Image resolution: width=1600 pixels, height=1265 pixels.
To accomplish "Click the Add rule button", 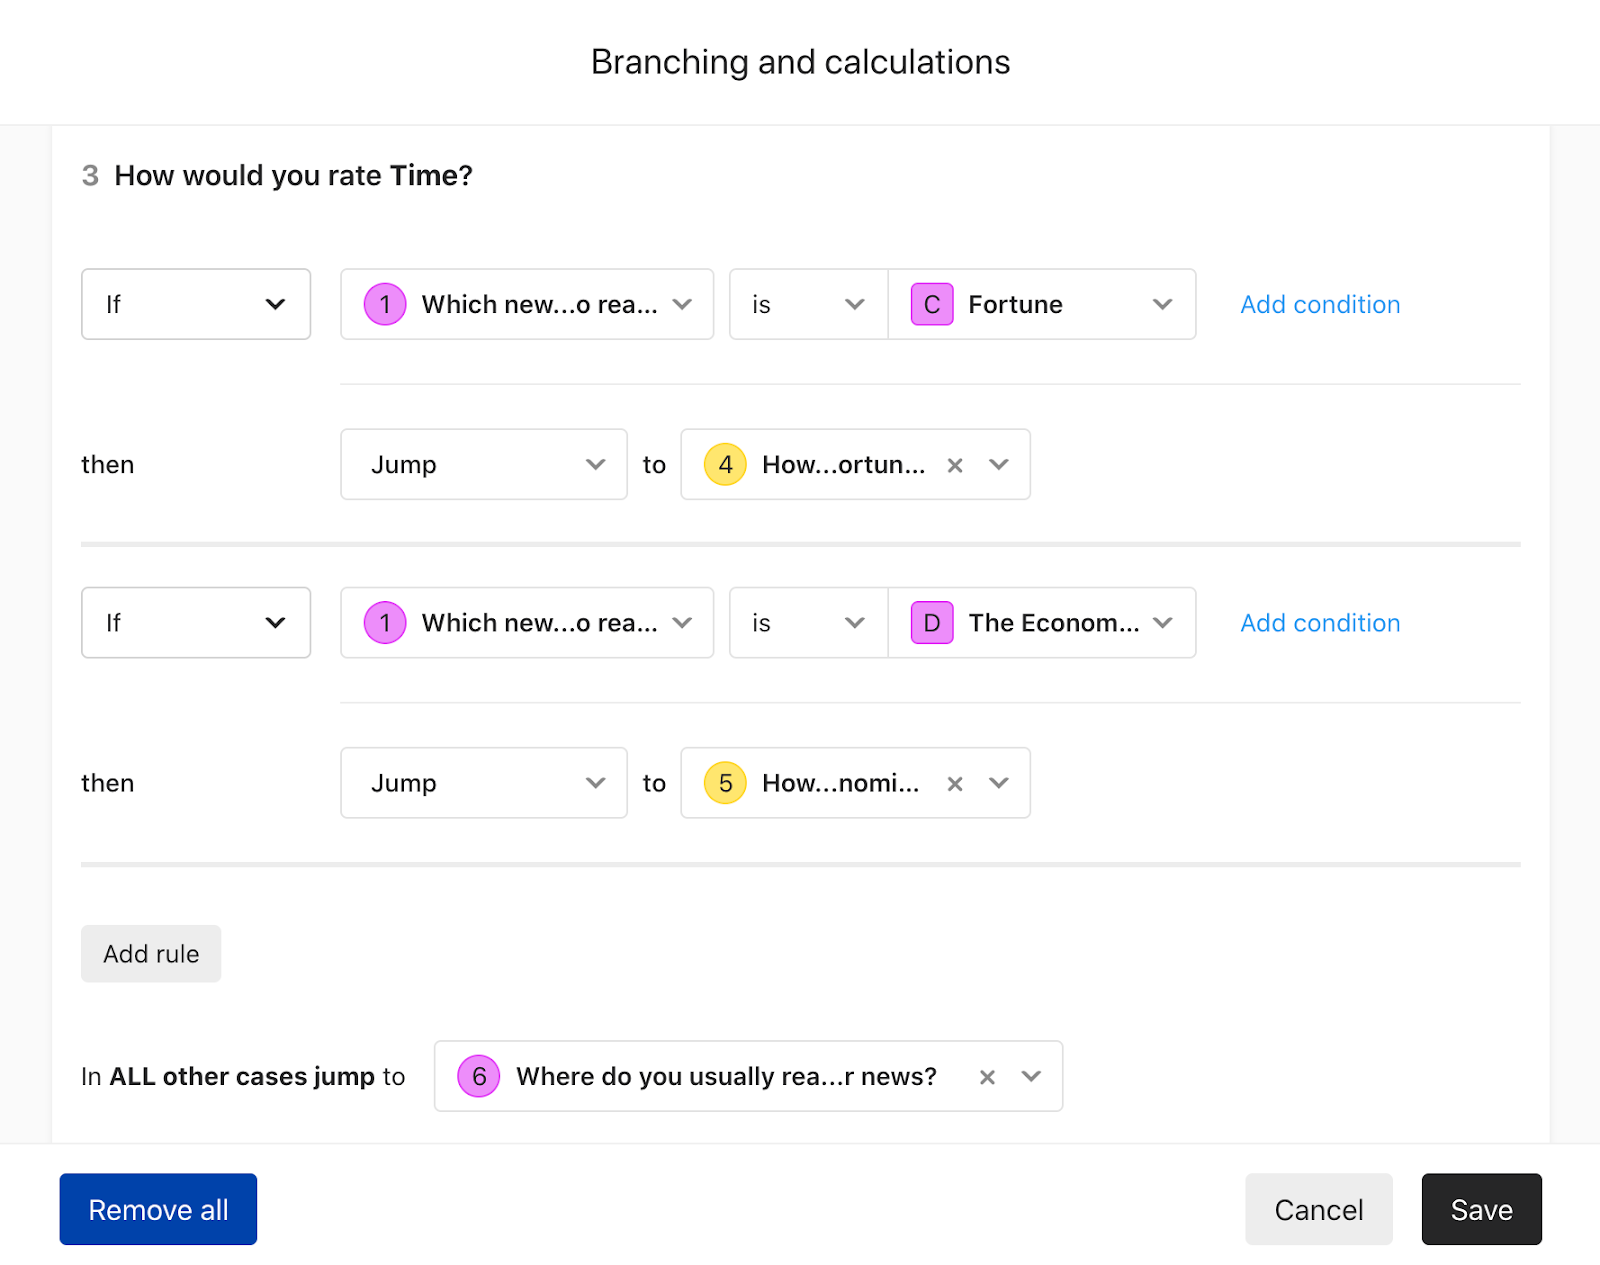I will (151, 954).
